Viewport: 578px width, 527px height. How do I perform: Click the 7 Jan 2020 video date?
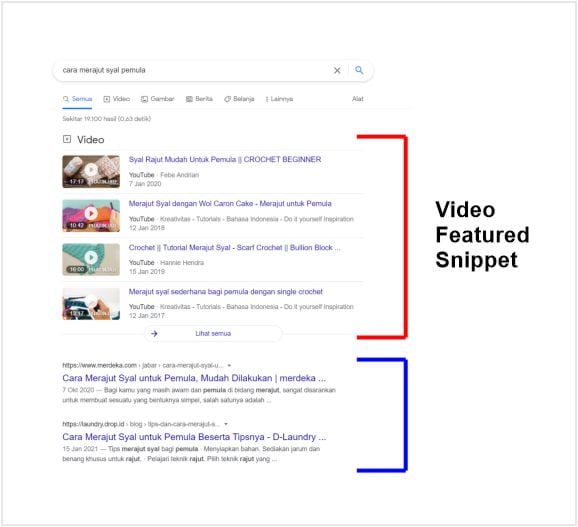tap(145, 184)
